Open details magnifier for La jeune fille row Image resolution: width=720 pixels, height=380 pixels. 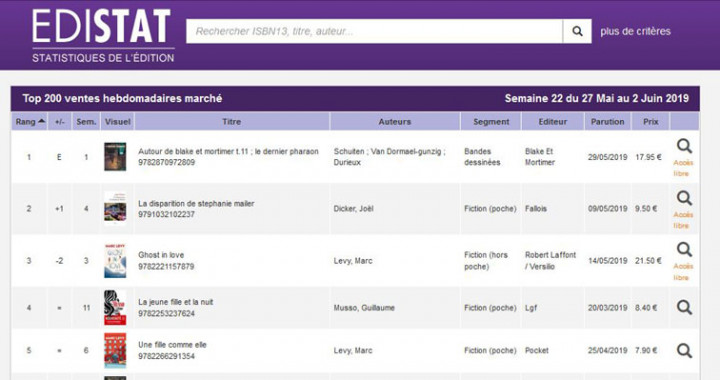pos(684,307)
